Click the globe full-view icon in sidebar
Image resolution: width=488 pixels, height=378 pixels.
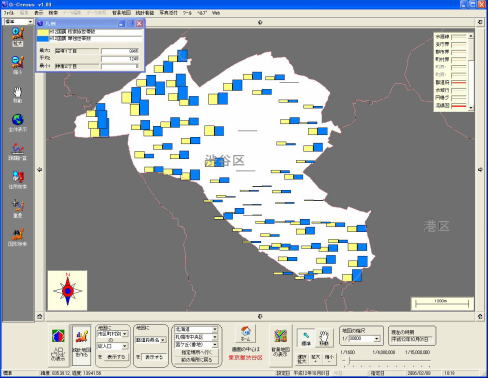tap(18, 122)
